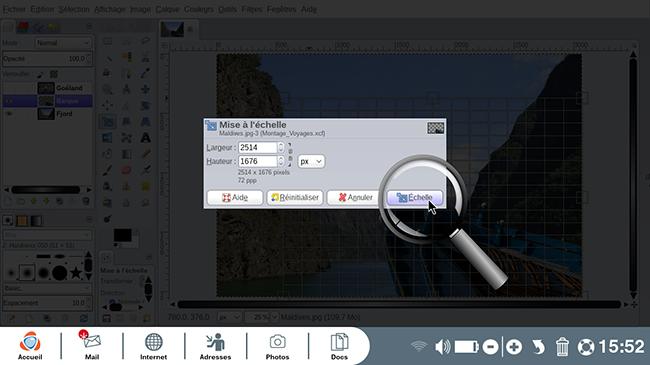
Task: Adjust the Largeur stepper arrows
Action: [281, 147]
